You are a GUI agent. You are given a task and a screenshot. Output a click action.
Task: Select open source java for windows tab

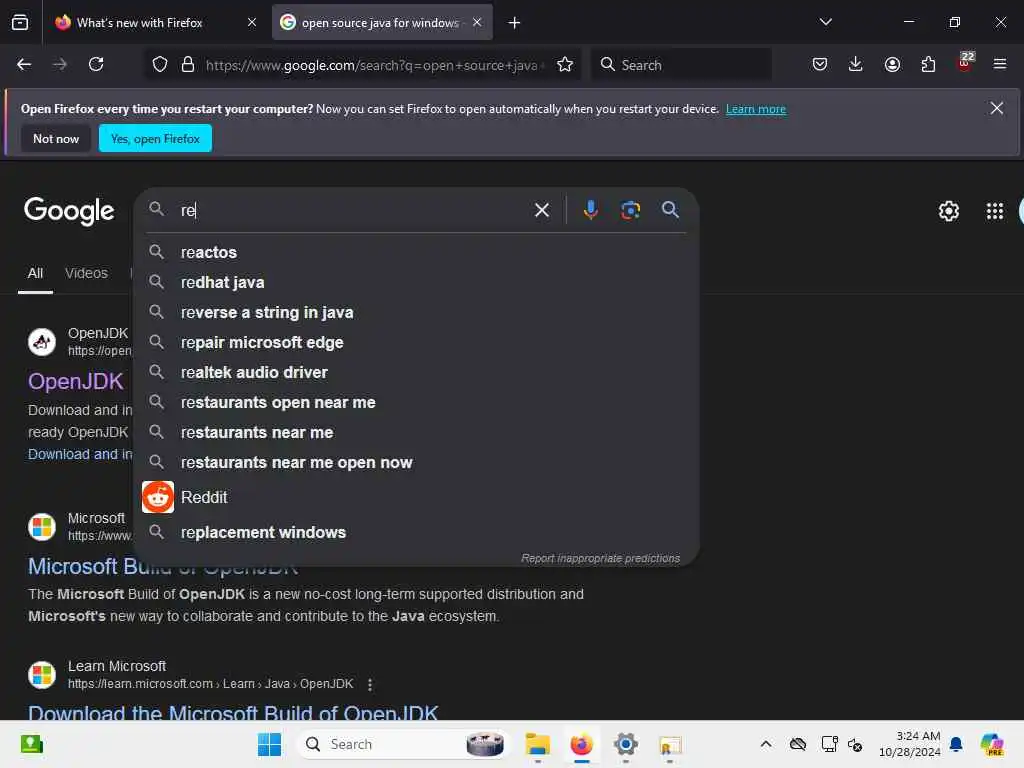[x=381, y=23]
